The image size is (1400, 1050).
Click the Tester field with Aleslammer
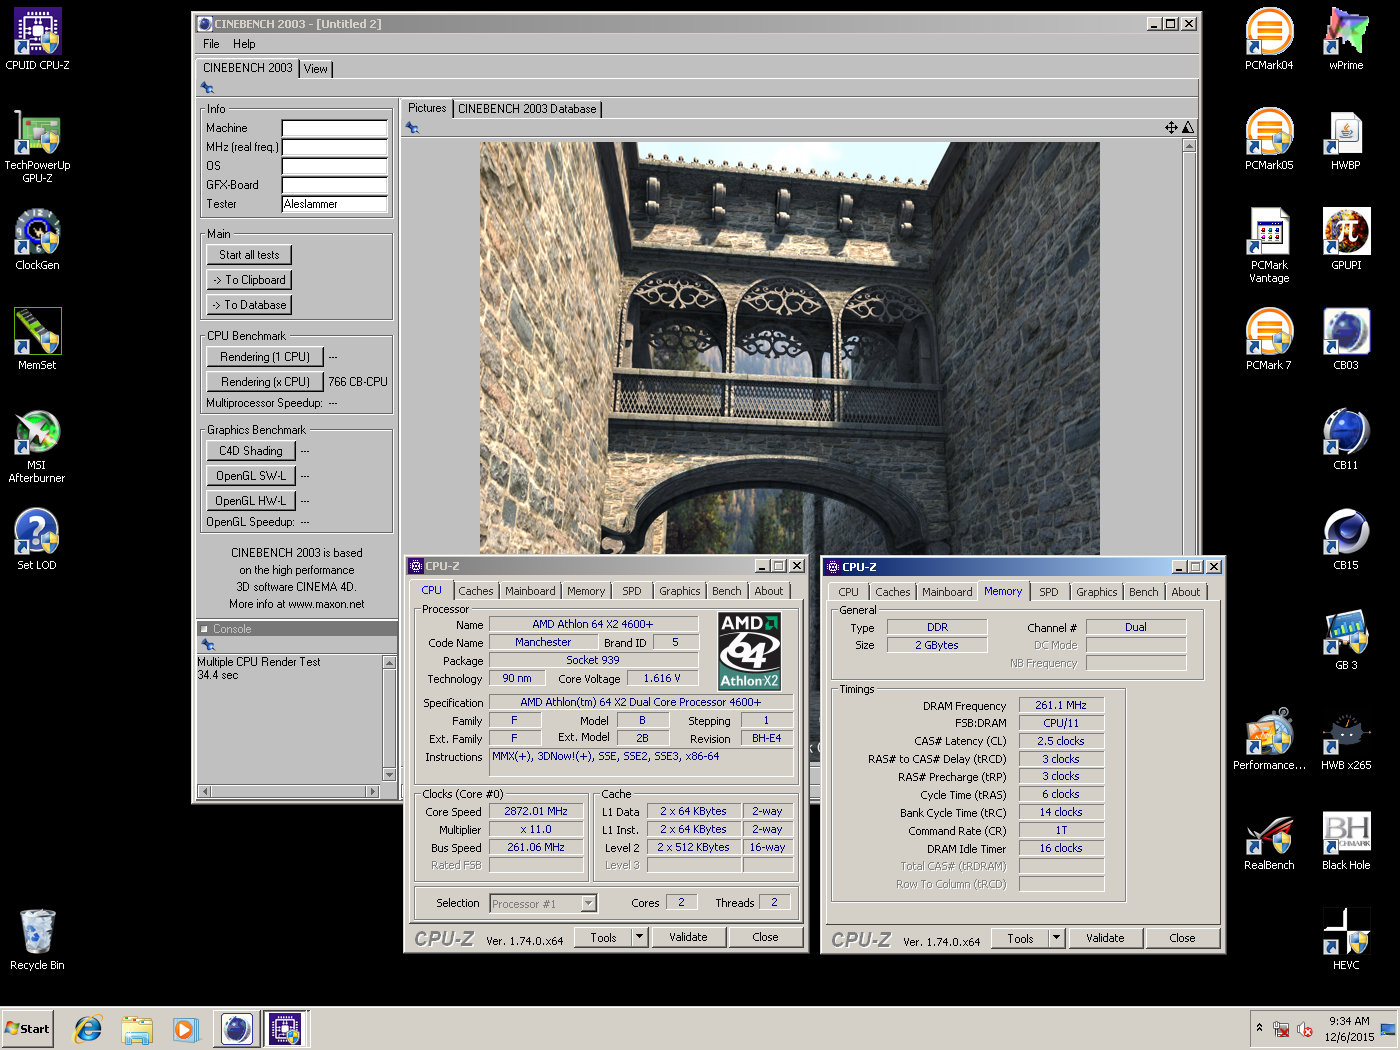(335, 204)
